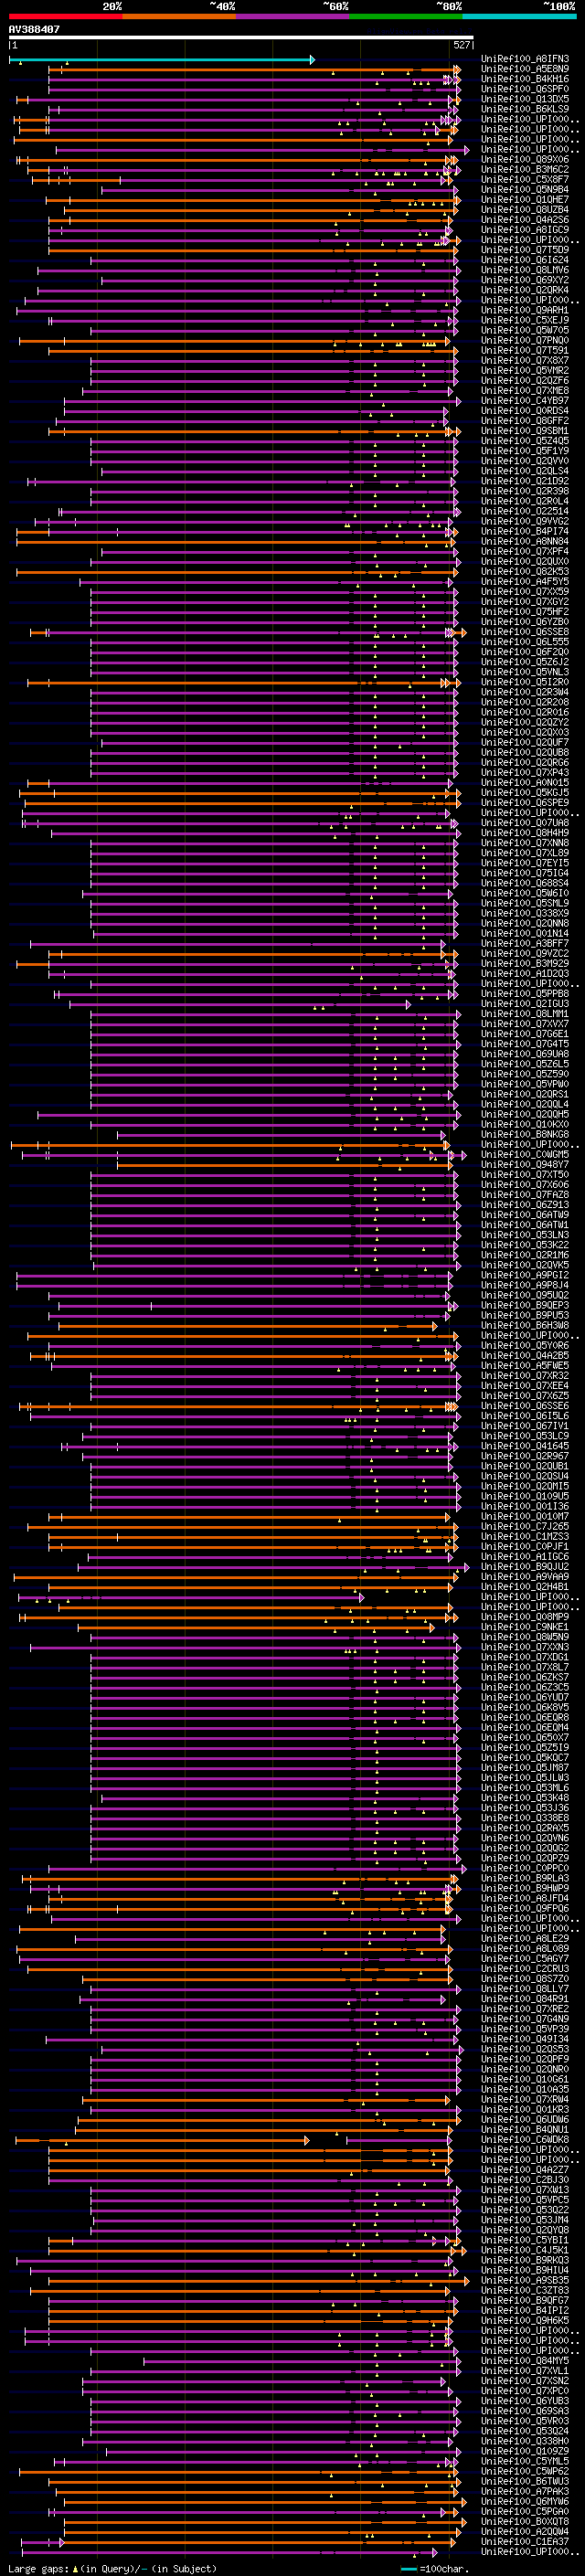Open hit UniRef100_Q7PNQ0
Screen dimensions: 585x2576
point(525,340)
